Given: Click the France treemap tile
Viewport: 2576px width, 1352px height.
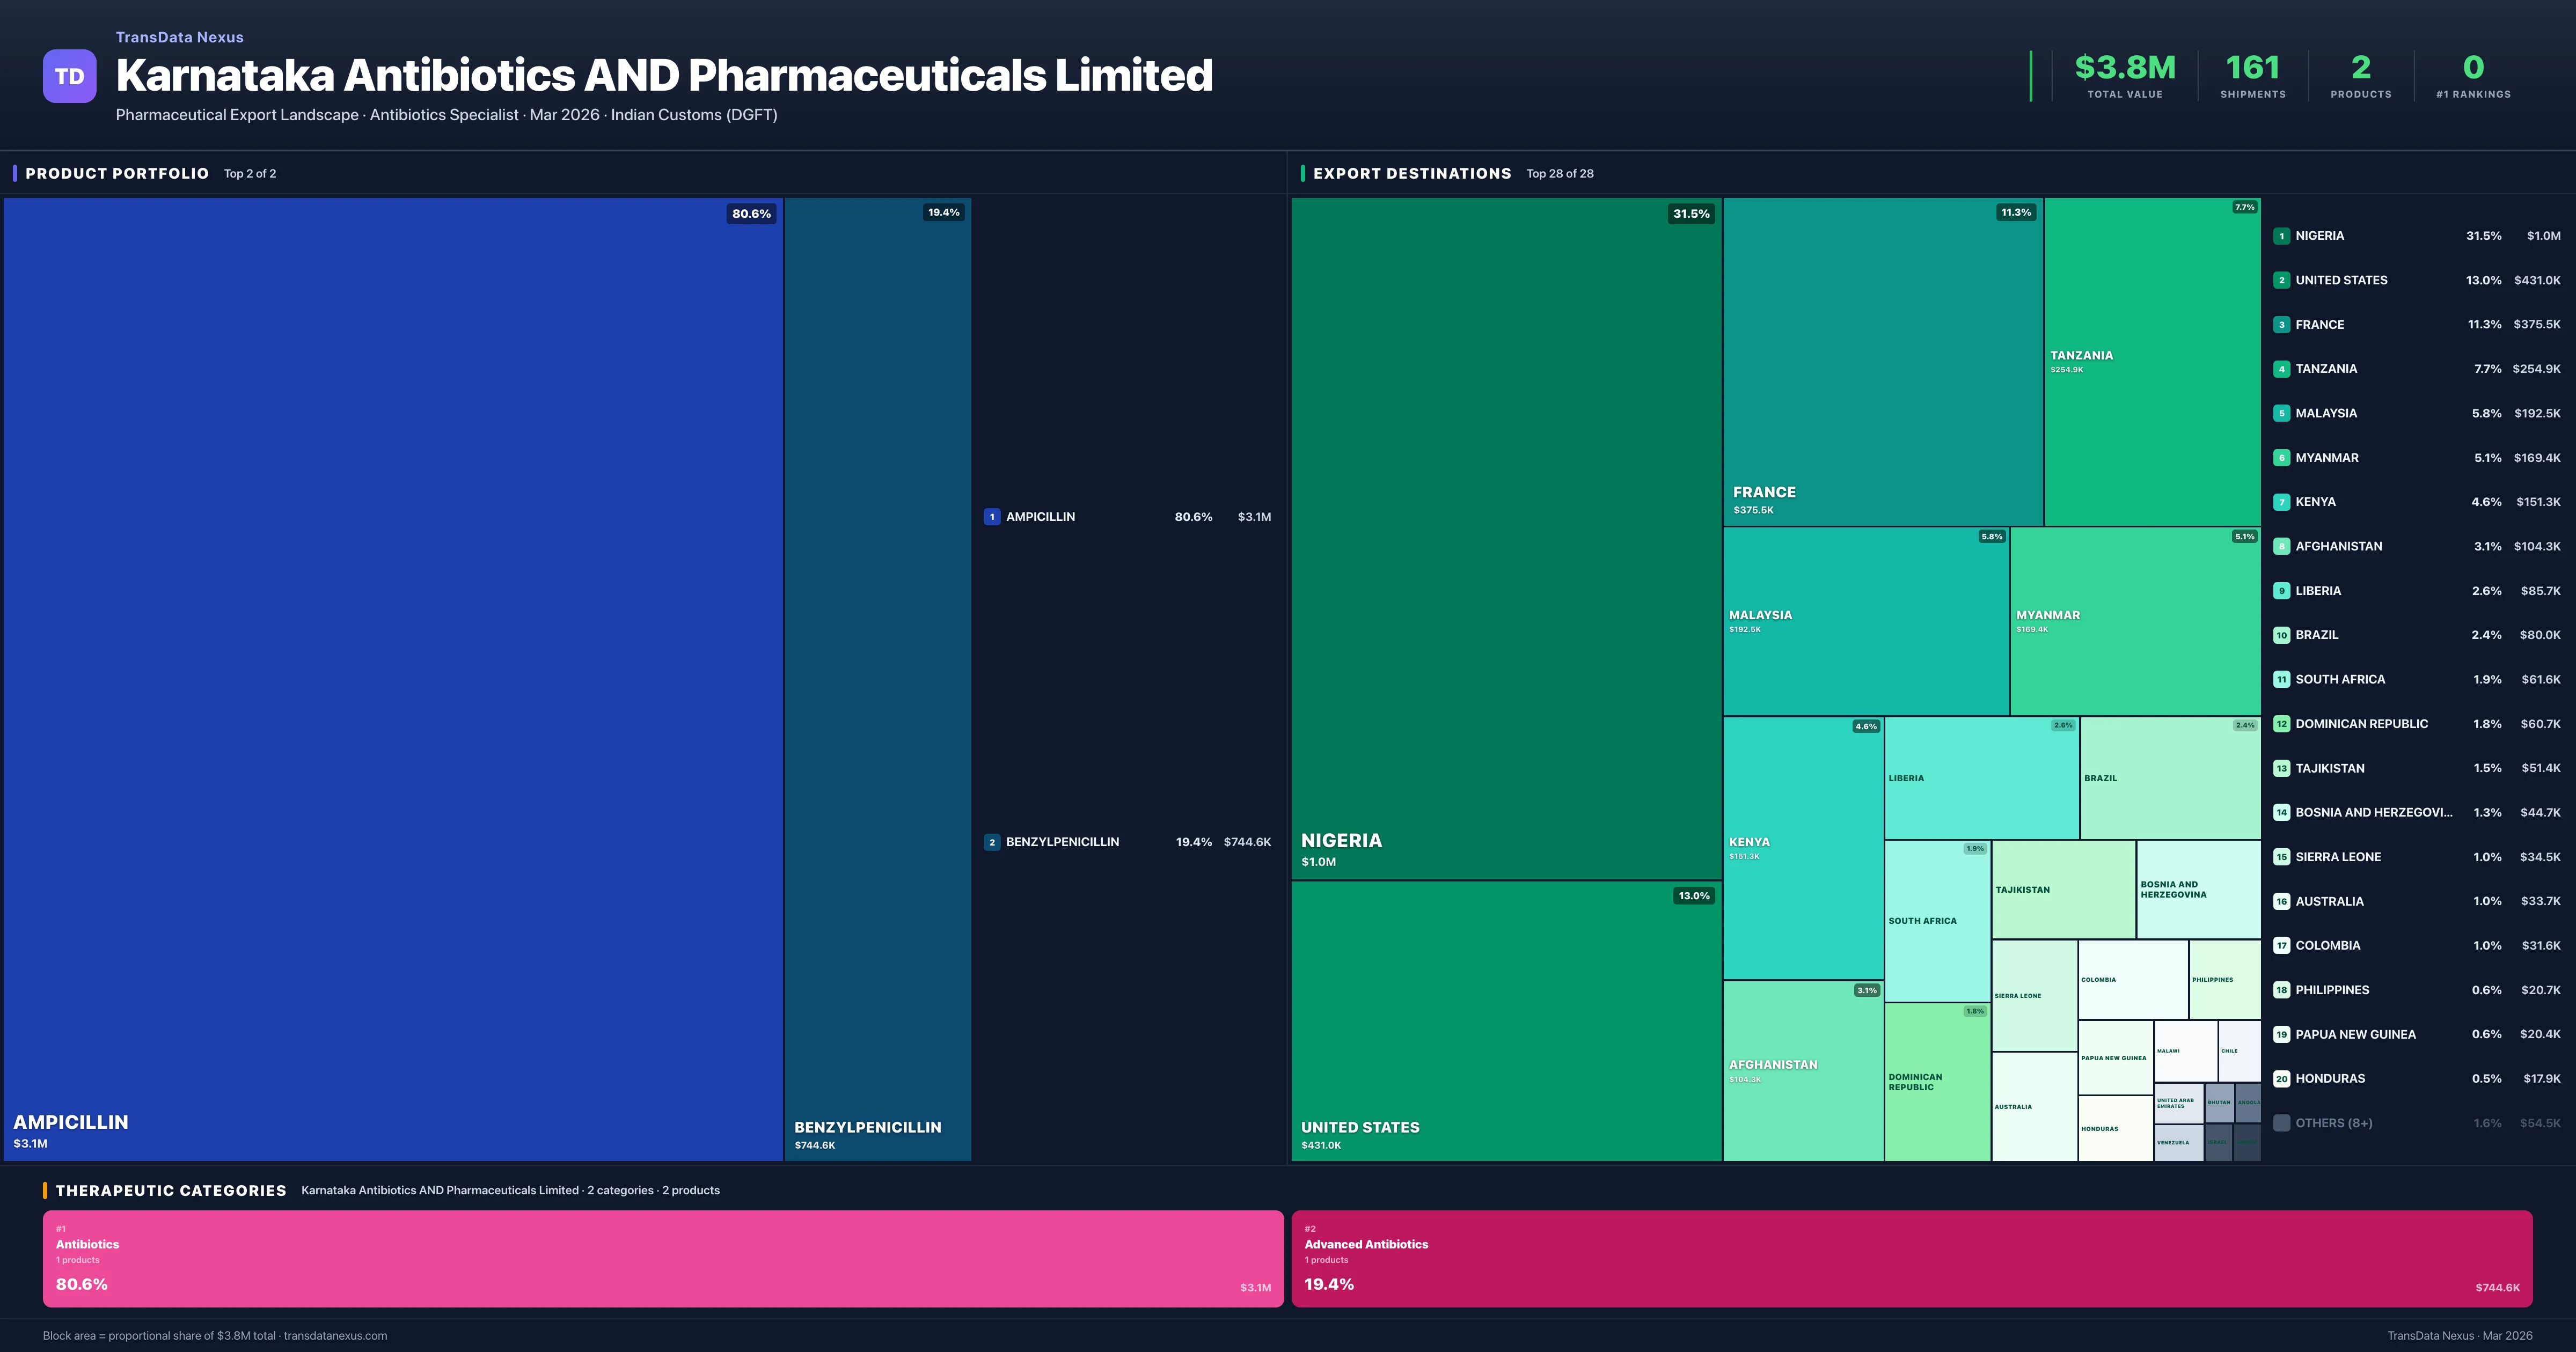Looking at the screenshot, I should (x=1882, y=361).
